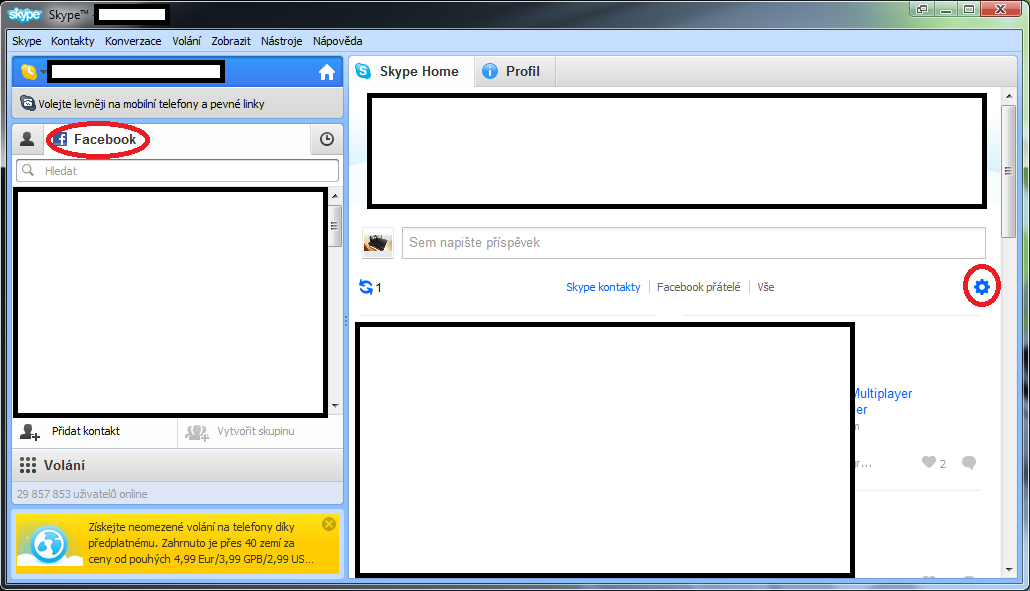Open the Nápověda menu

point(337,41)
